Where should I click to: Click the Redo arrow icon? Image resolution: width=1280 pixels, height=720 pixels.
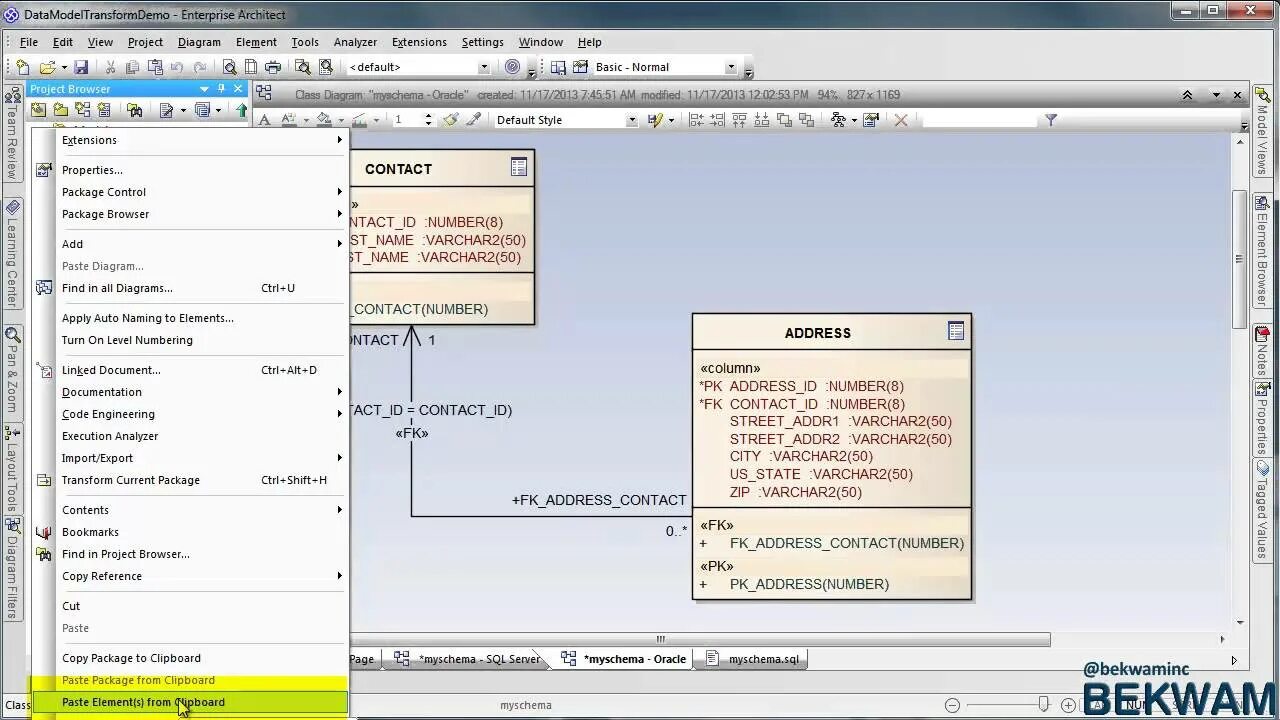click(x=200, y=67)
